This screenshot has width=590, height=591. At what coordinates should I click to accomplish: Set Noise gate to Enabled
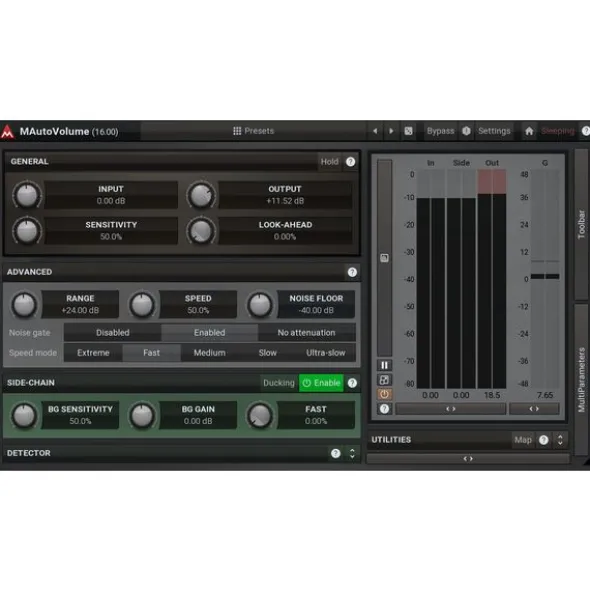(x=209, y=333)
